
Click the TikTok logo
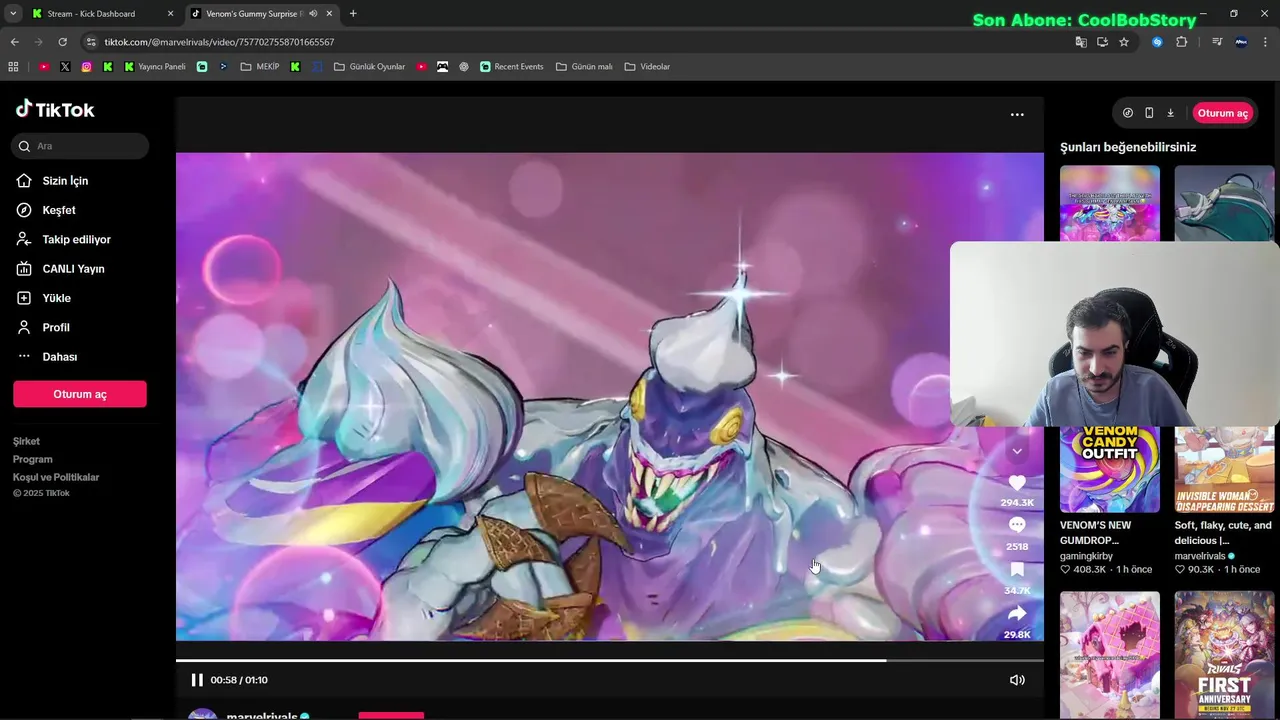click(55, 110)
